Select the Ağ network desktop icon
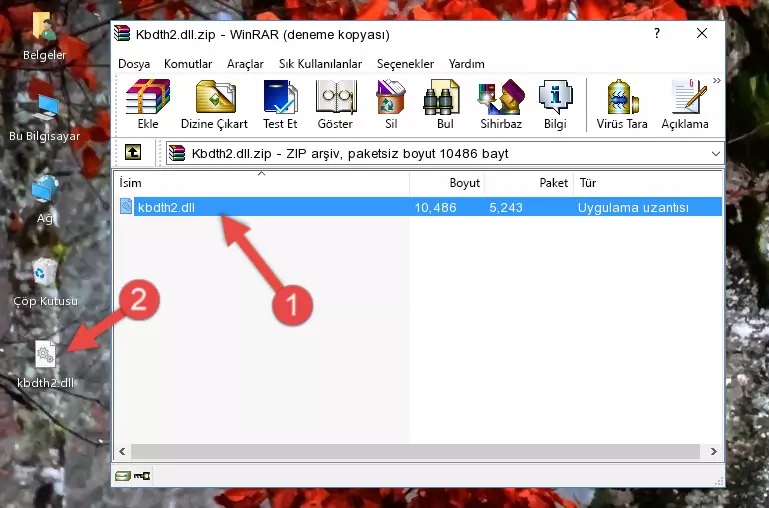 (45, 199)
